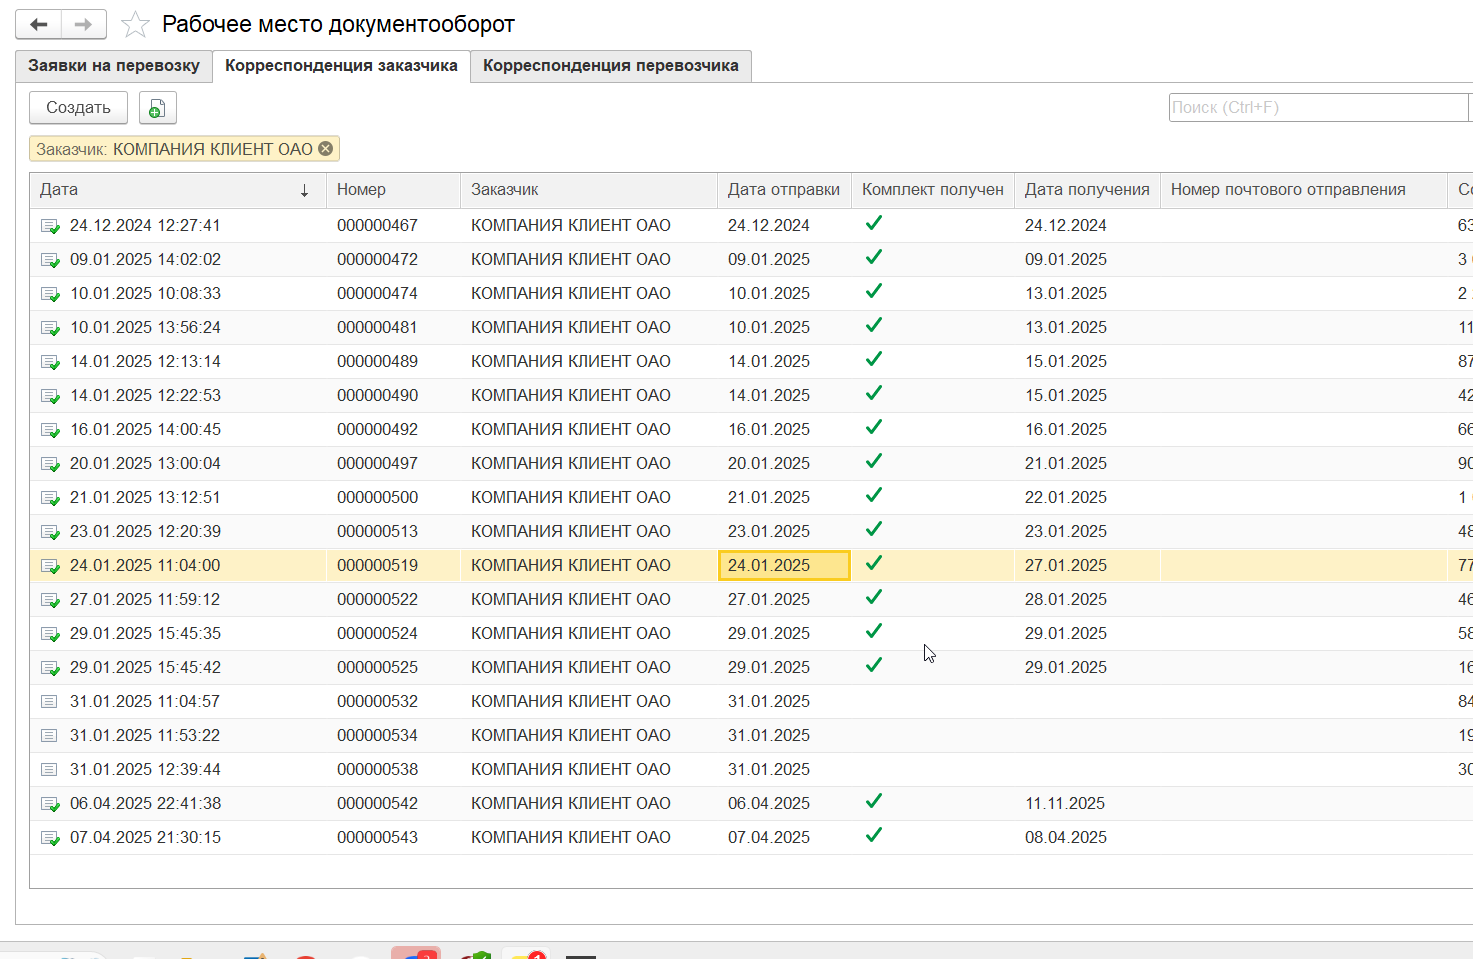The image size is (1473, 959).
Task: Click document icon of row 000000500
Action: 49,498
